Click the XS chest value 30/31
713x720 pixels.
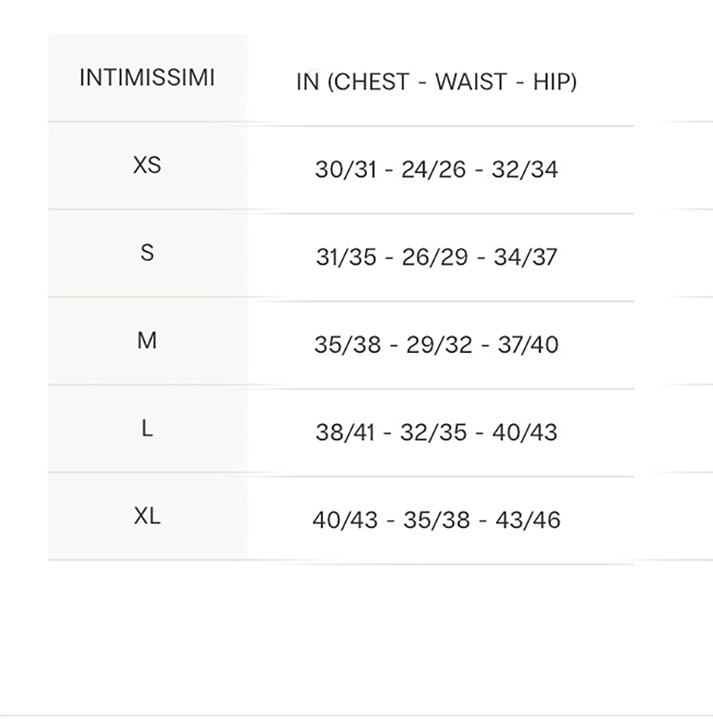coord(346,169)
